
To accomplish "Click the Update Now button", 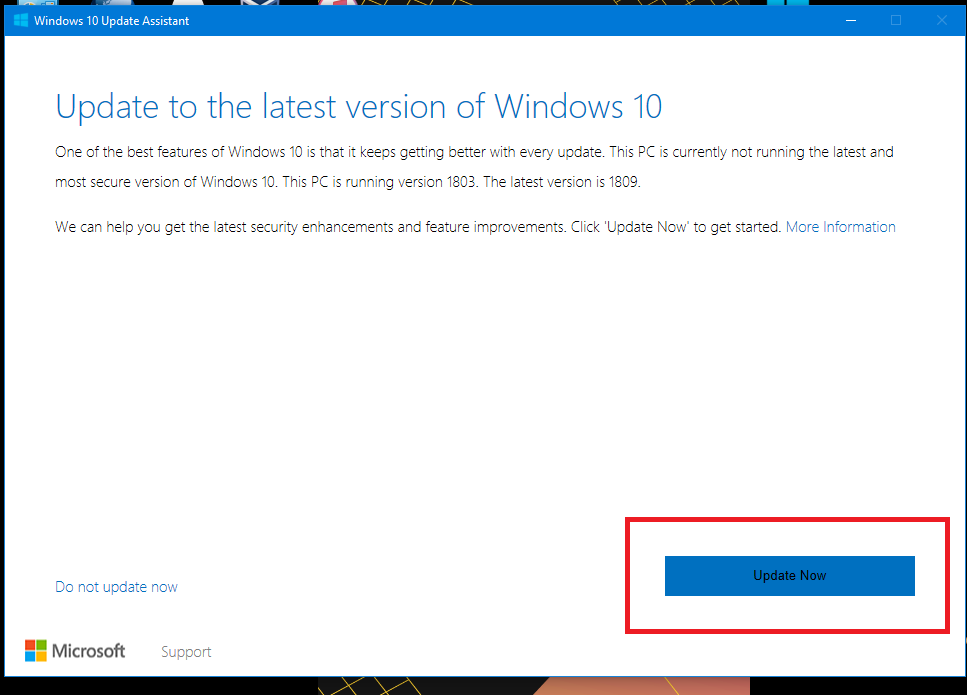I will click(x=789, y=575).
